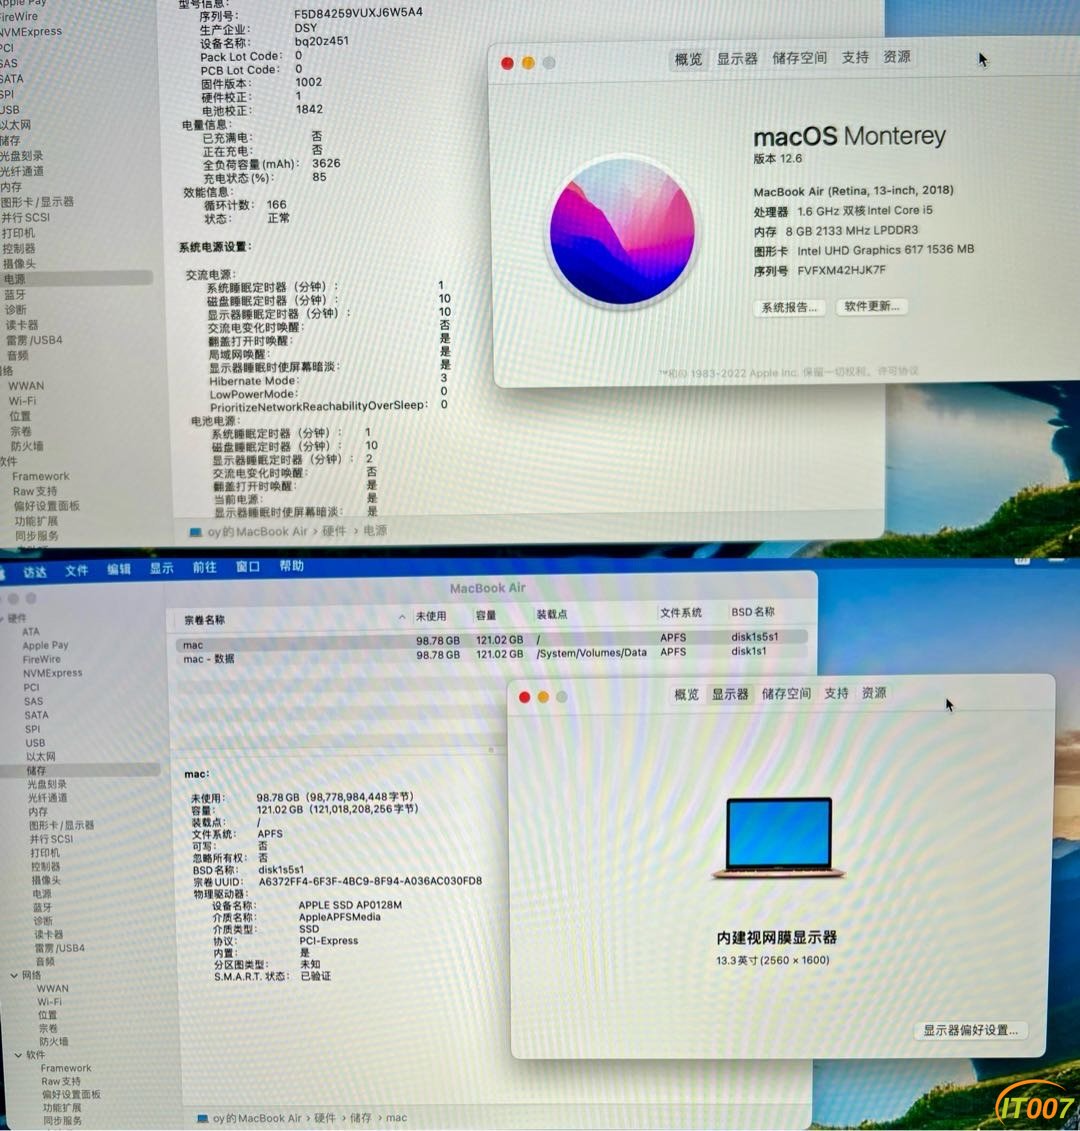Collapse the 软件 group in storage report sidebar
The width and height of the screenshot is (1080, 1131).
[x=18, y=1055]
